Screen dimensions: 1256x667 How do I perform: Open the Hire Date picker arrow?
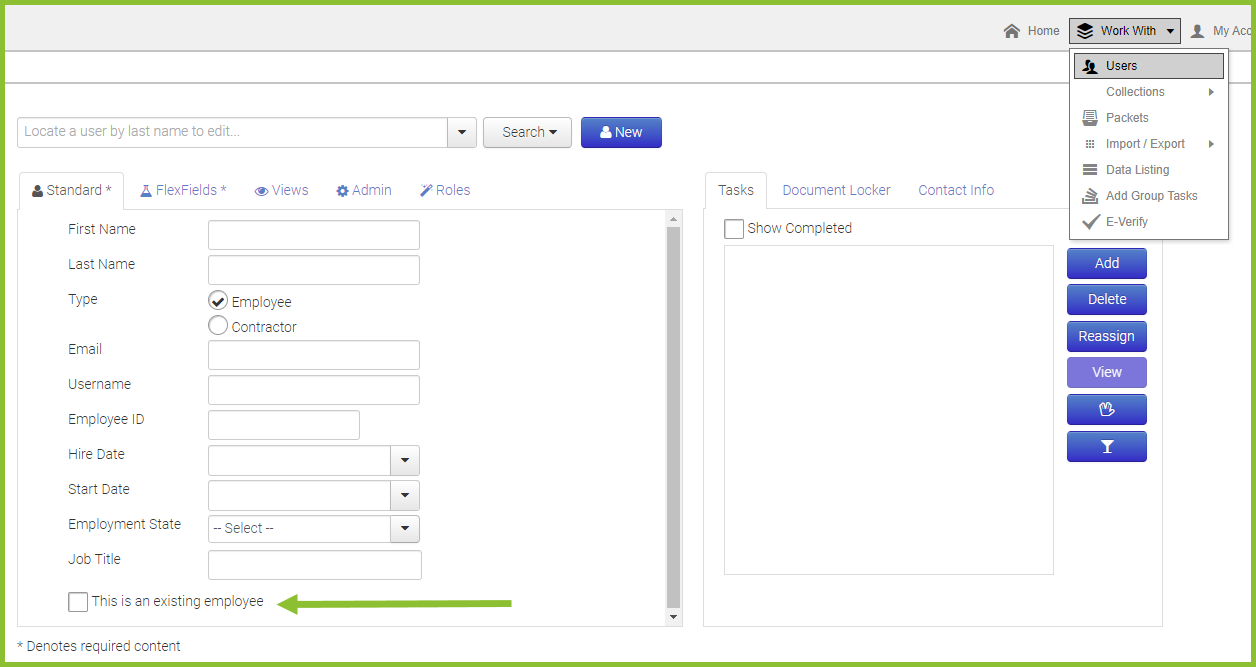[x=404, y=460]
